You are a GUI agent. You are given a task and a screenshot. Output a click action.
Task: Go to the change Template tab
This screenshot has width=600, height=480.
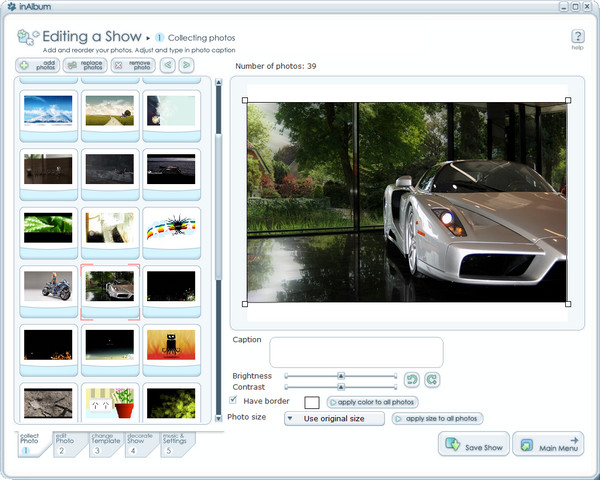point(104,445)
